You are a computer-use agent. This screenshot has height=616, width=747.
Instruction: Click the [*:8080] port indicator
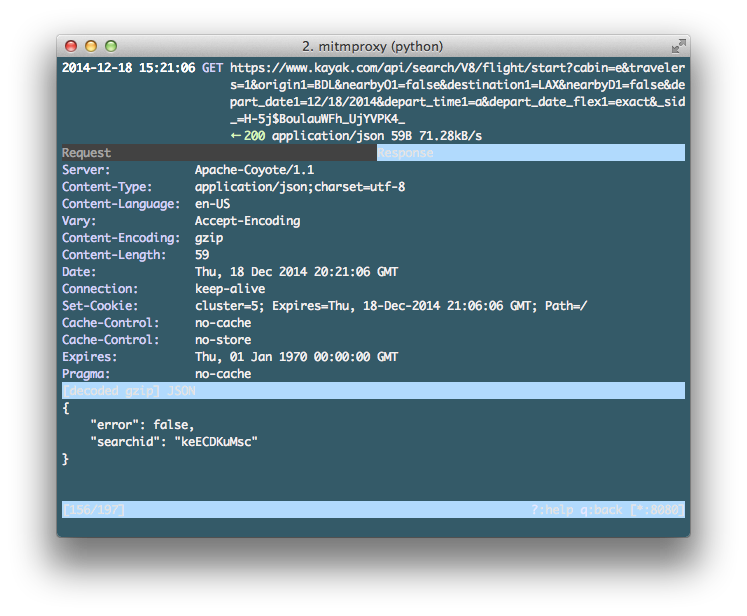[658, 510]
